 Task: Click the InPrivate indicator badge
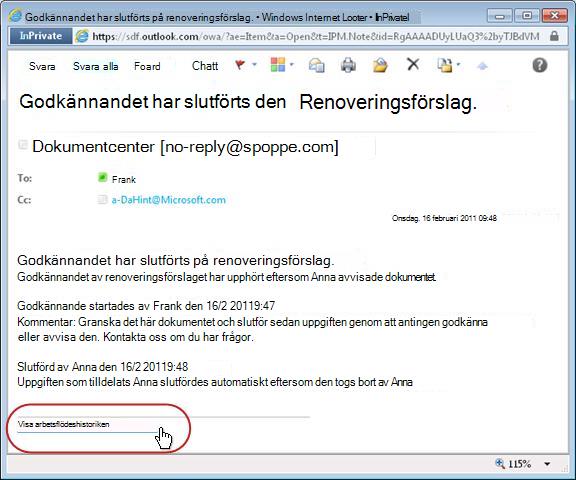tap(41, 36)
